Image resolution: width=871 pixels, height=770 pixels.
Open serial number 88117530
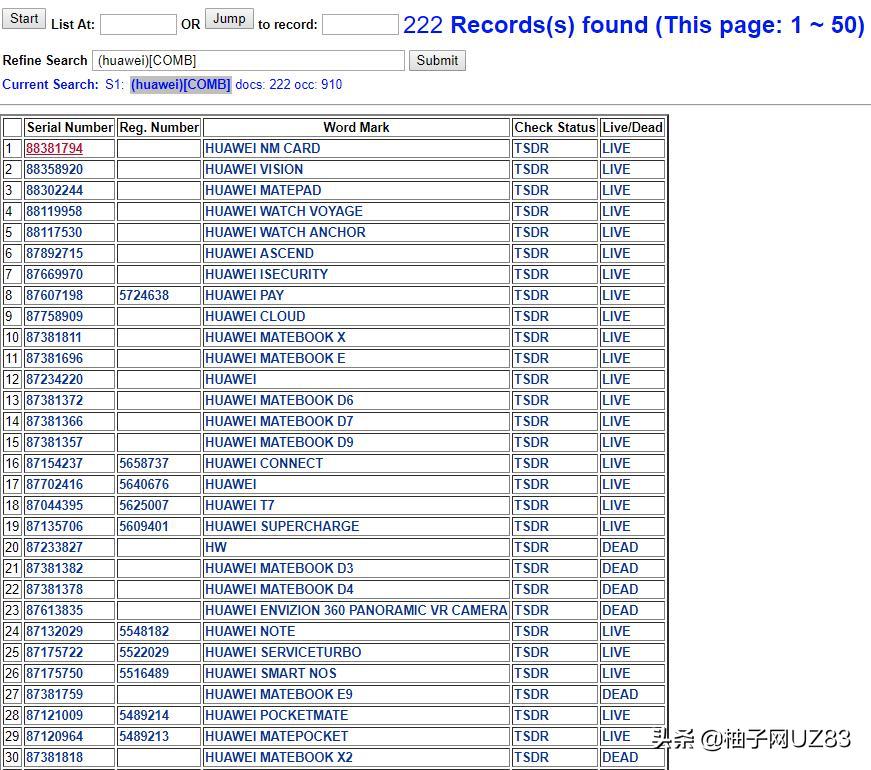[54, 232]
